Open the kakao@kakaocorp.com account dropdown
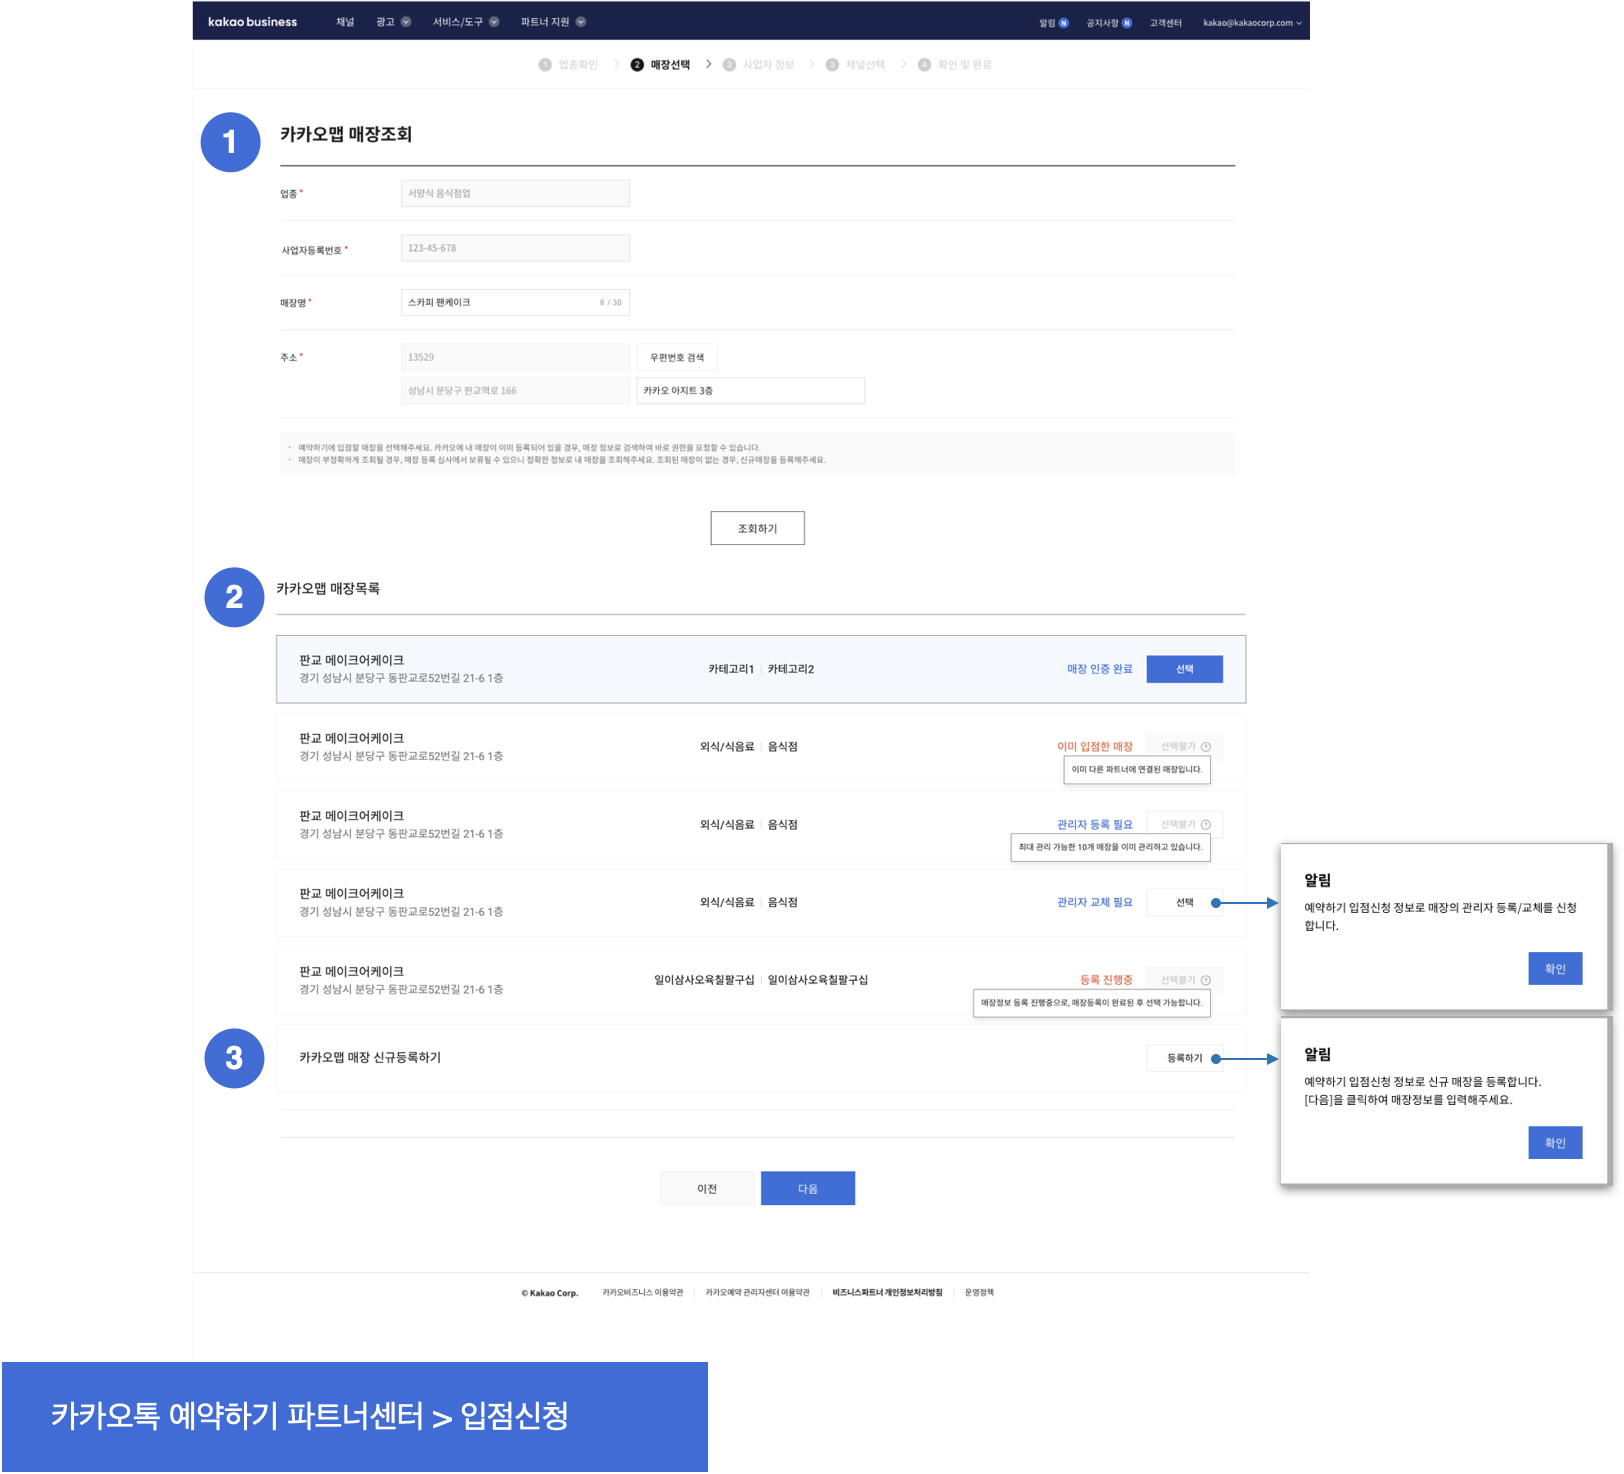Viewport: 1624px width, 1474px height. pyautogui.click(x=1252, y=23)
